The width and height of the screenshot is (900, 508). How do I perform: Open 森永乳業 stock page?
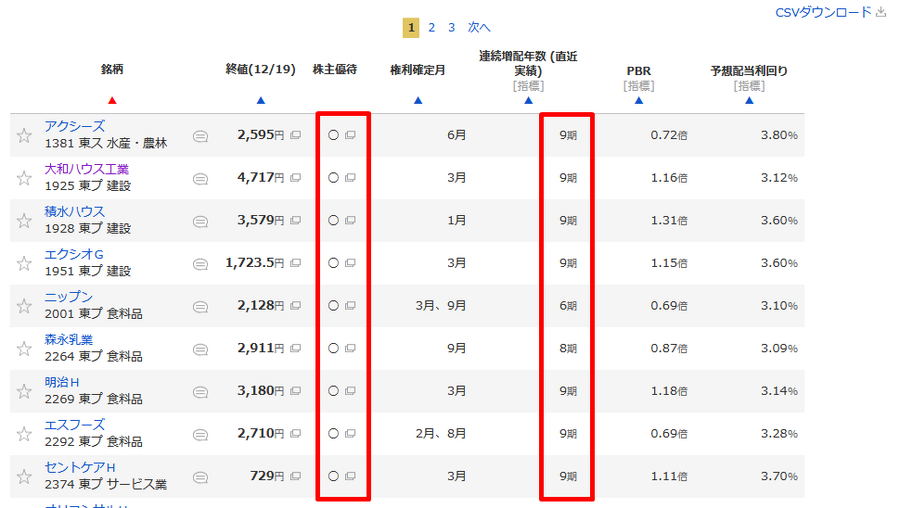69,340
